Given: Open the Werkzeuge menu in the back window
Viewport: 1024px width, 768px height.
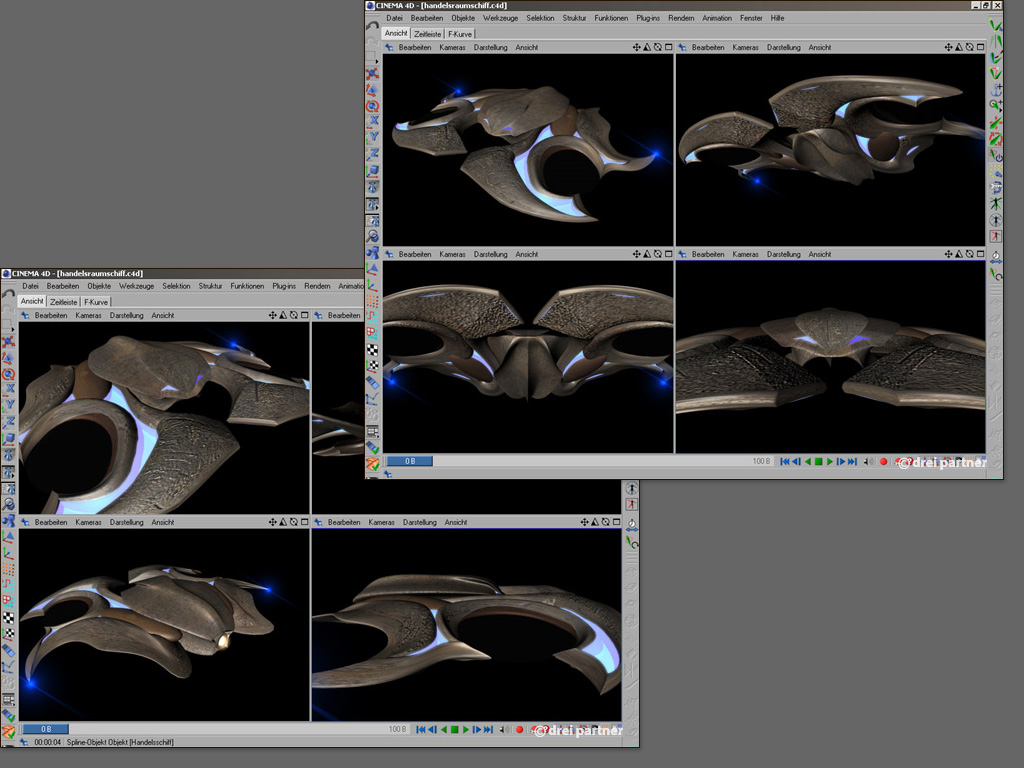Looking at the screenshot, I should point(500,18).
